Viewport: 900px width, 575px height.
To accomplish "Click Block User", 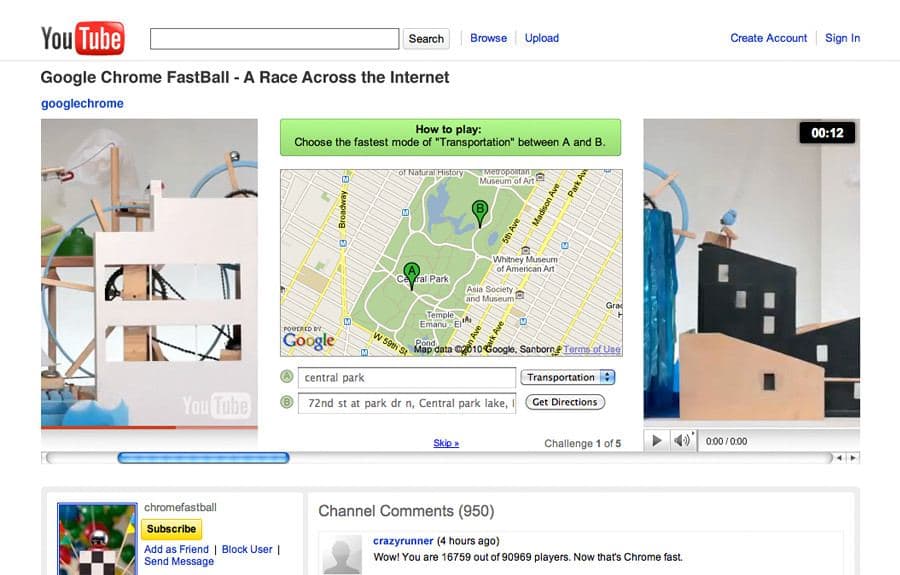I will click(247, 549).
